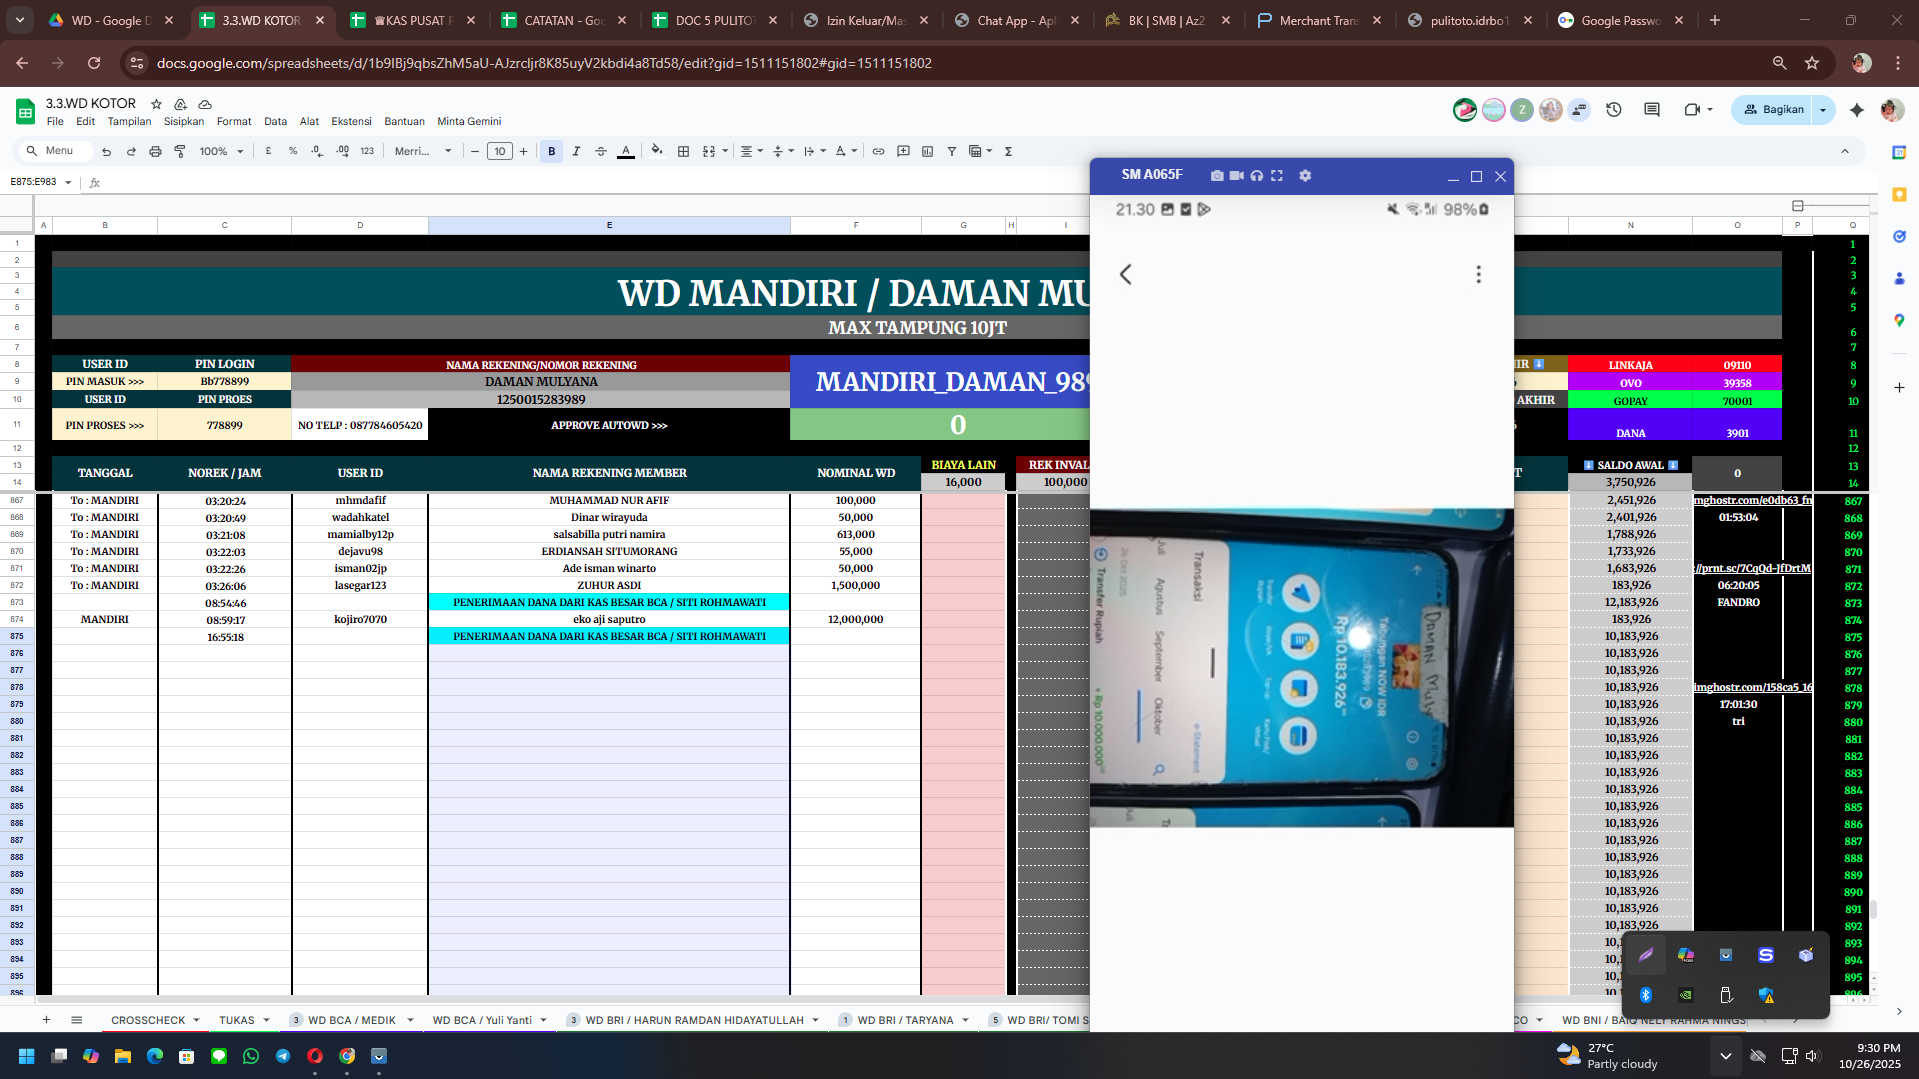Star the 3.3.WD KOTOR document
Screen dimensions: 1919x1079
[x=156, y=104]
